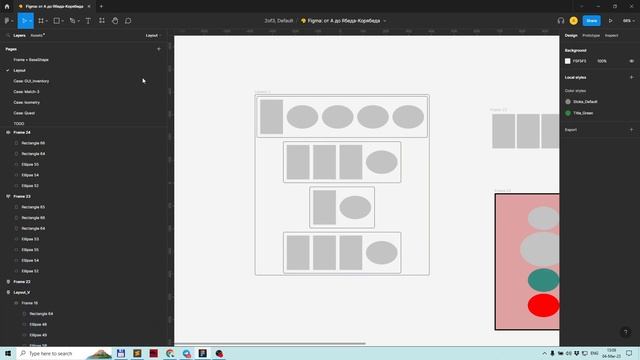Add an export setting with plus
The height and width of the screenshot is (360, 640).
click(x=631, y=130)
